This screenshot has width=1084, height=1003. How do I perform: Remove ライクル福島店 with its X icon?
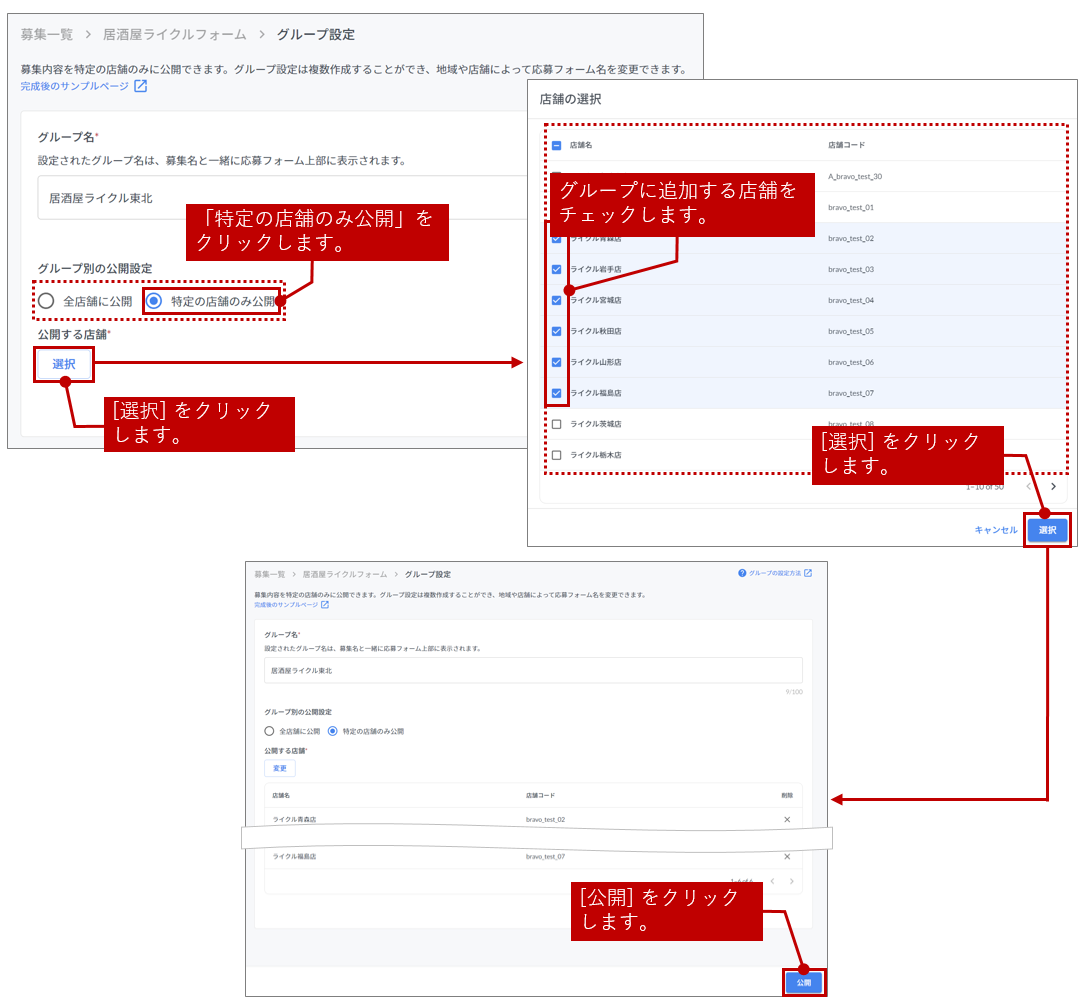[787, 857]
